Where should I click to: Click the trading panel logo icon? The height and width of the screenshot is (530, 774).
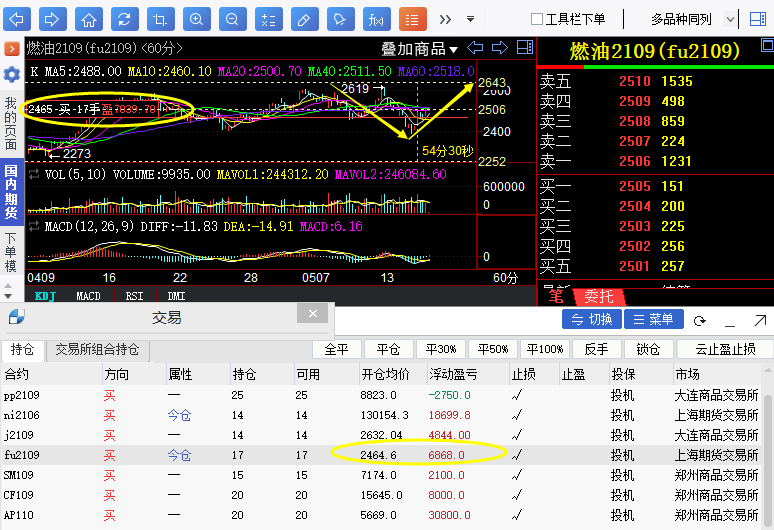[x=17, y=317]
